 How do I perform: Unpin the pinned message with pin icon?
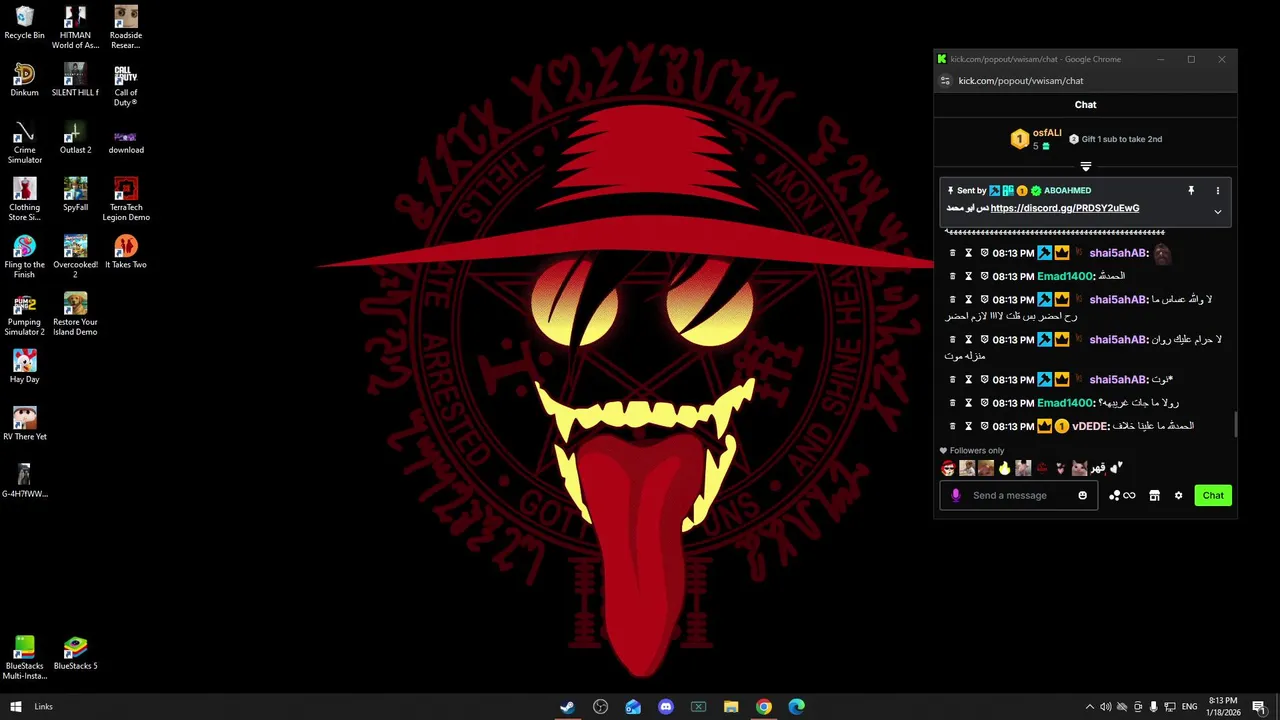1191,190
